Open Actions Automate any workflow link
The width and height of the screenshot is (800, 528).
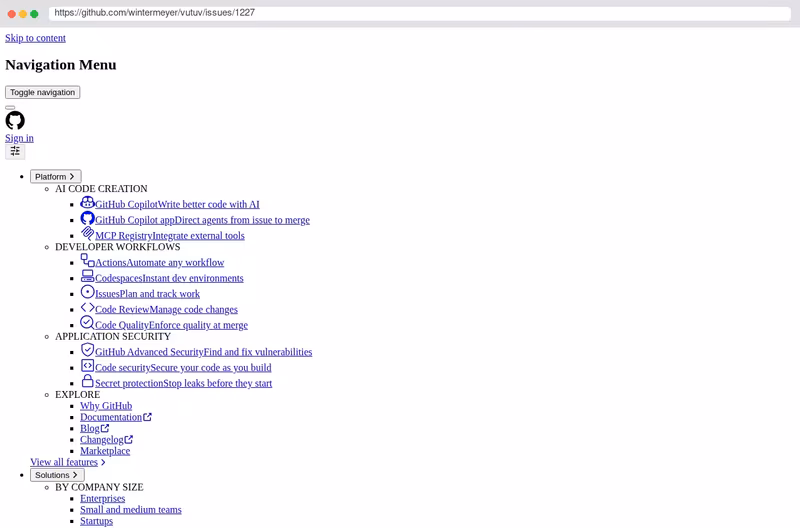159,262
